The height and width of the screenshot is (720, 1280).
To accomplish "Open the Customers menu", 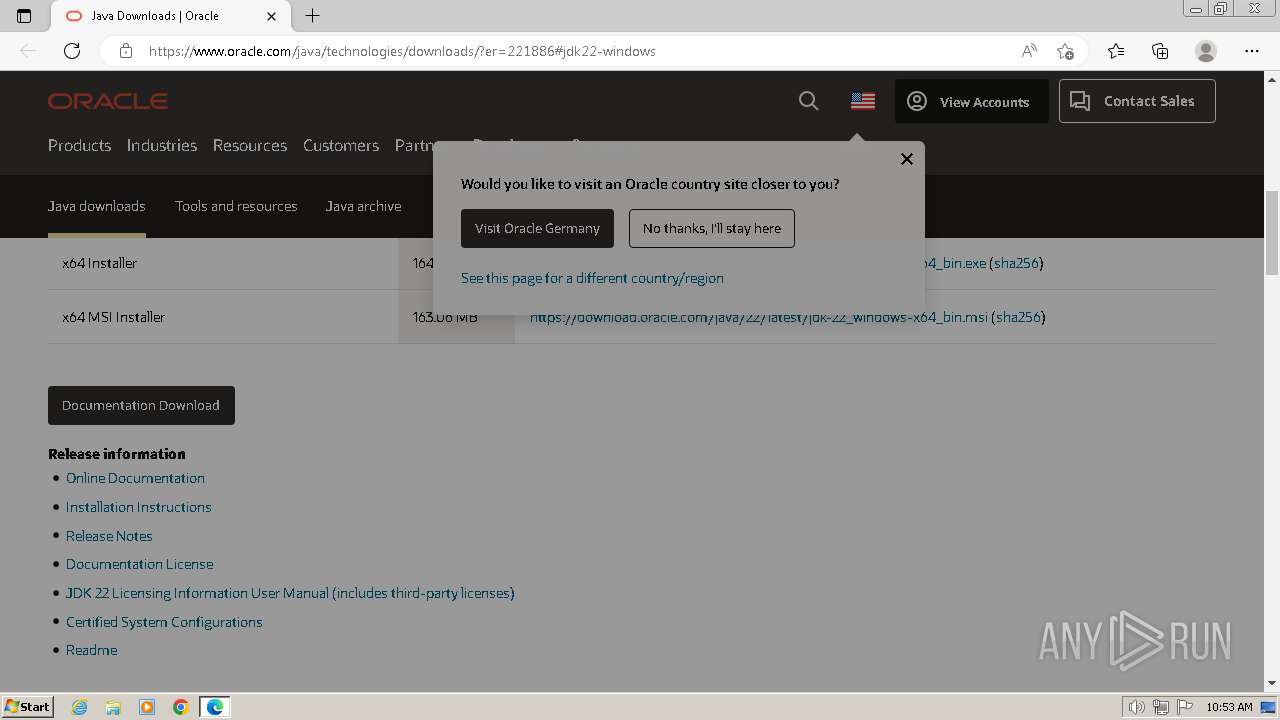I will [341, 145].
